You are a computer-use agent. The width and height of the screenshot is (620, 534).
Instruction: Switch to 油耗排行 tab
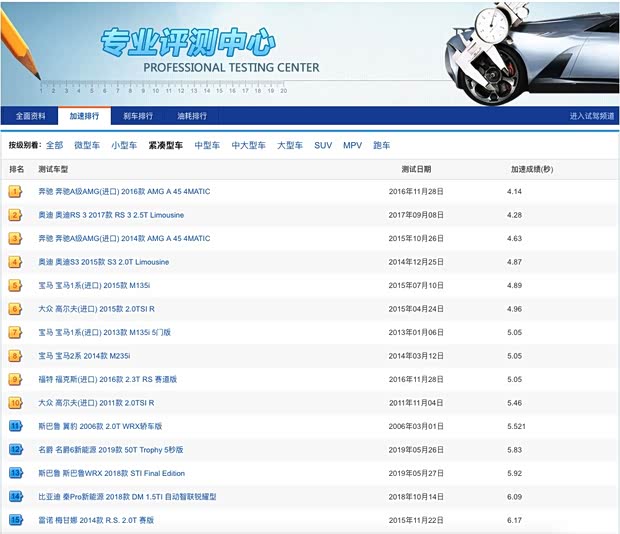click(x=192, y=116)
